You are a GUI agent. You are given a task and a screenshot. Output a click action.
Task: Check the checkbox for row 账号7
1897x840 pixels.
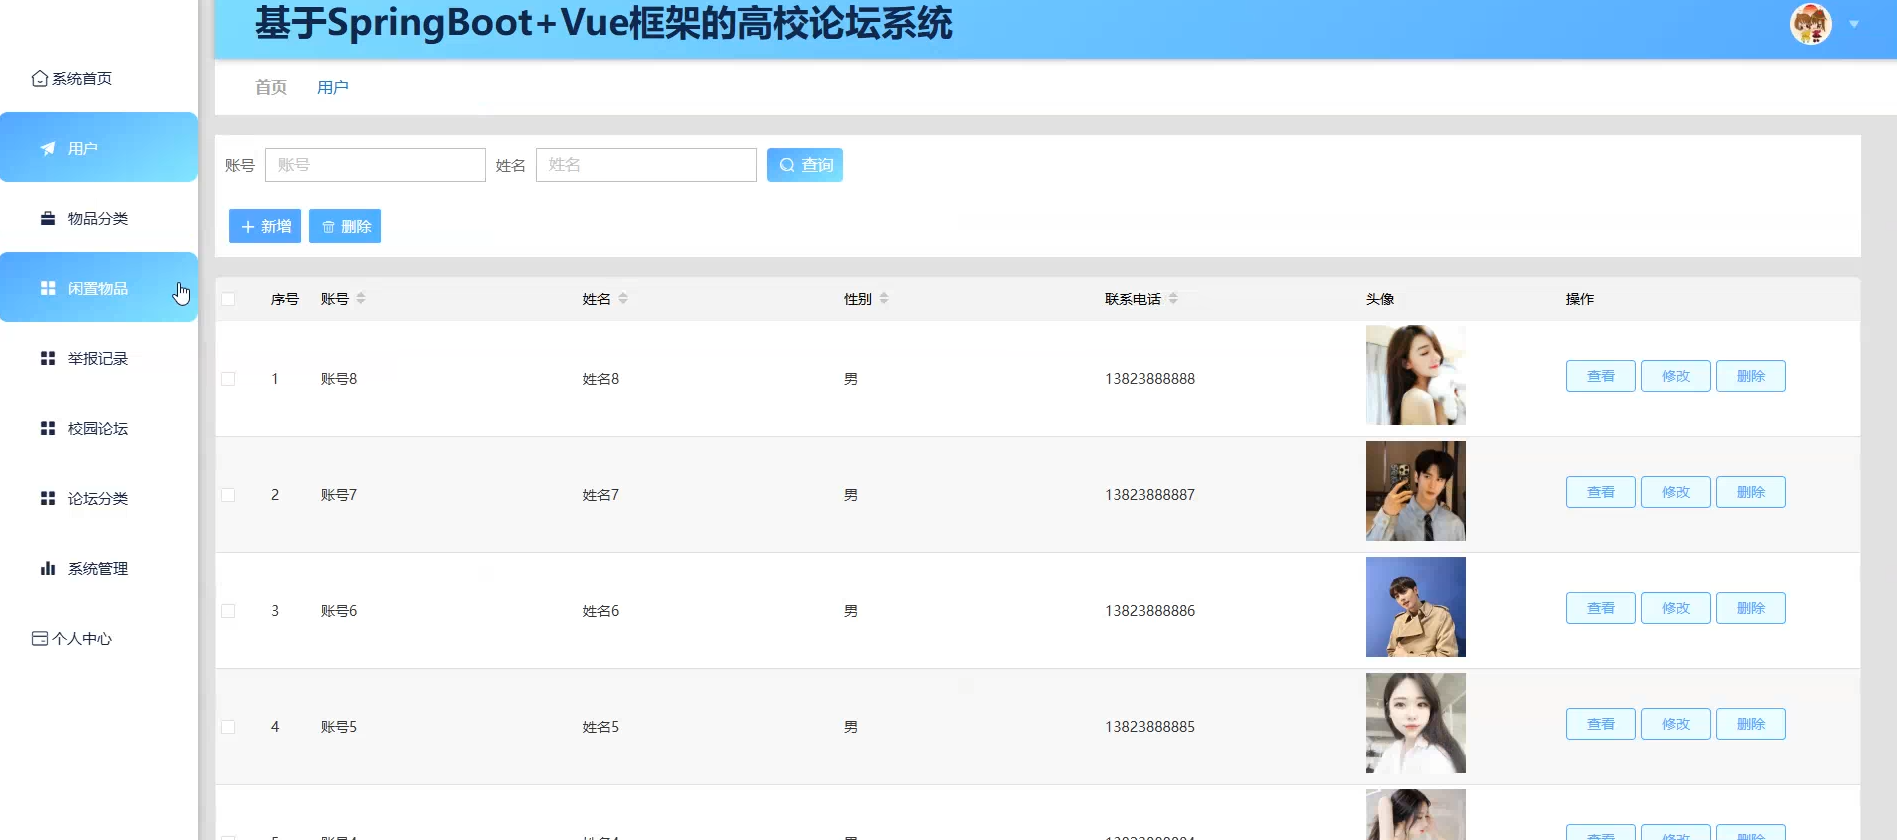coord(228,495)
